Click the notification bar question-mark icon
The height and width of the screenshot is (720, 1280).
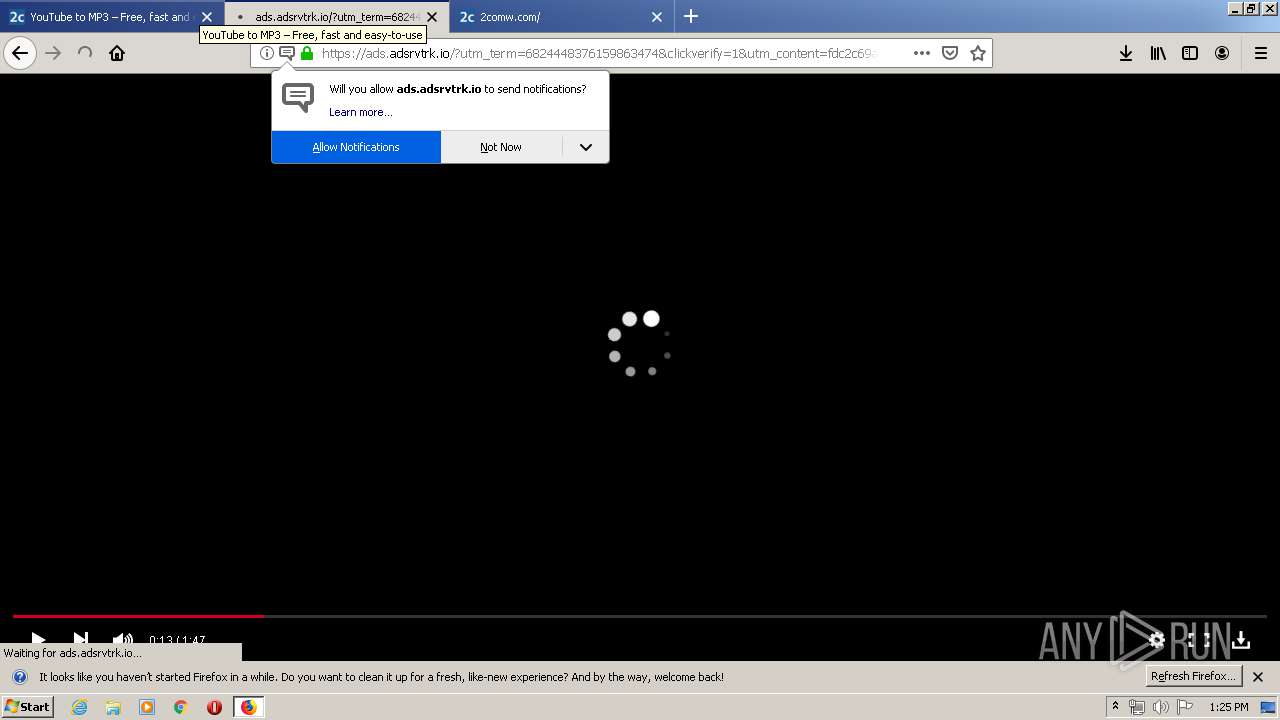[19, 677]
